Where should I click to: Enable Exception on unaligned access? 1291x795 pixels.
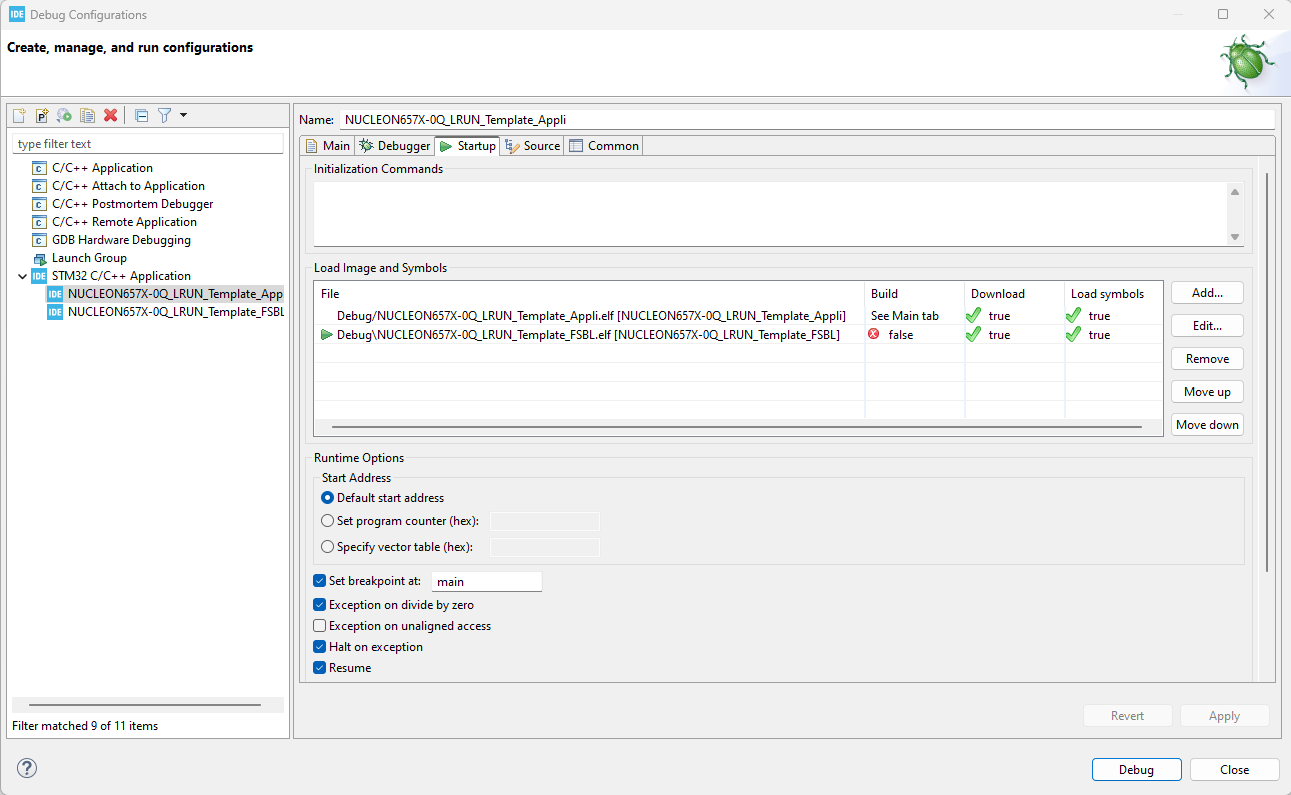(319, 625)
